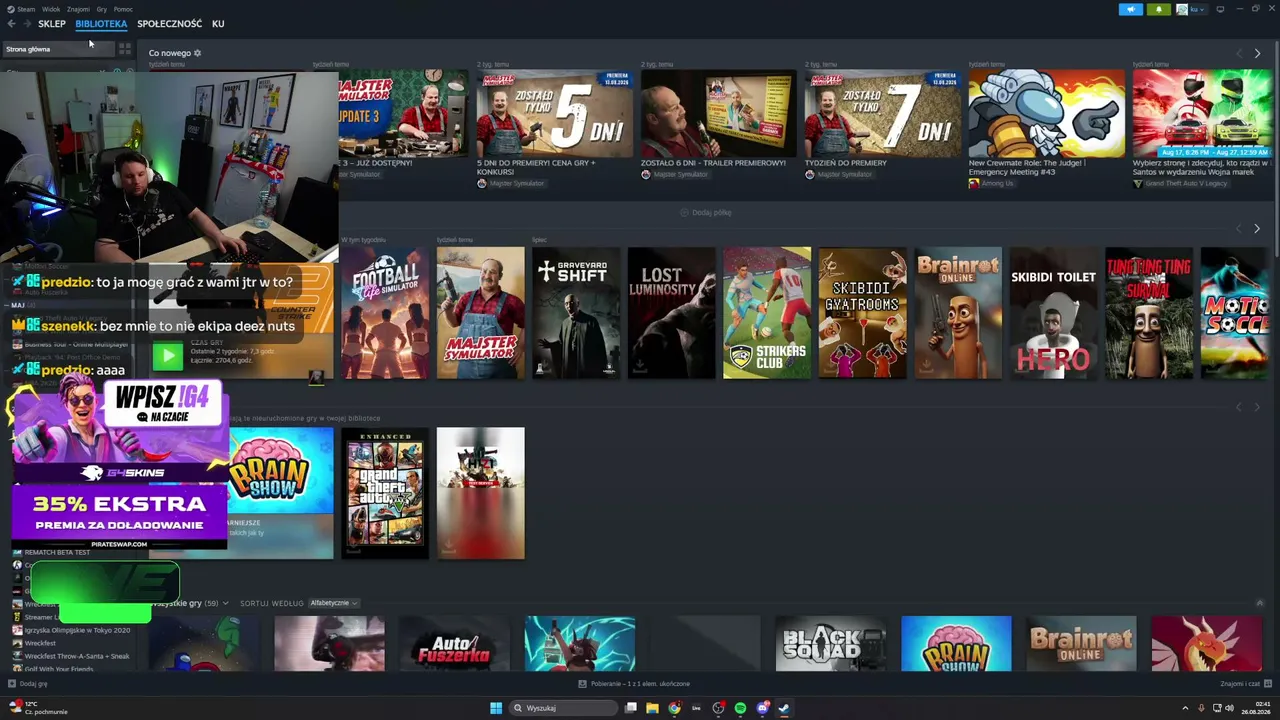Open File Explorer from the taskbar

(x=652, y=708)
